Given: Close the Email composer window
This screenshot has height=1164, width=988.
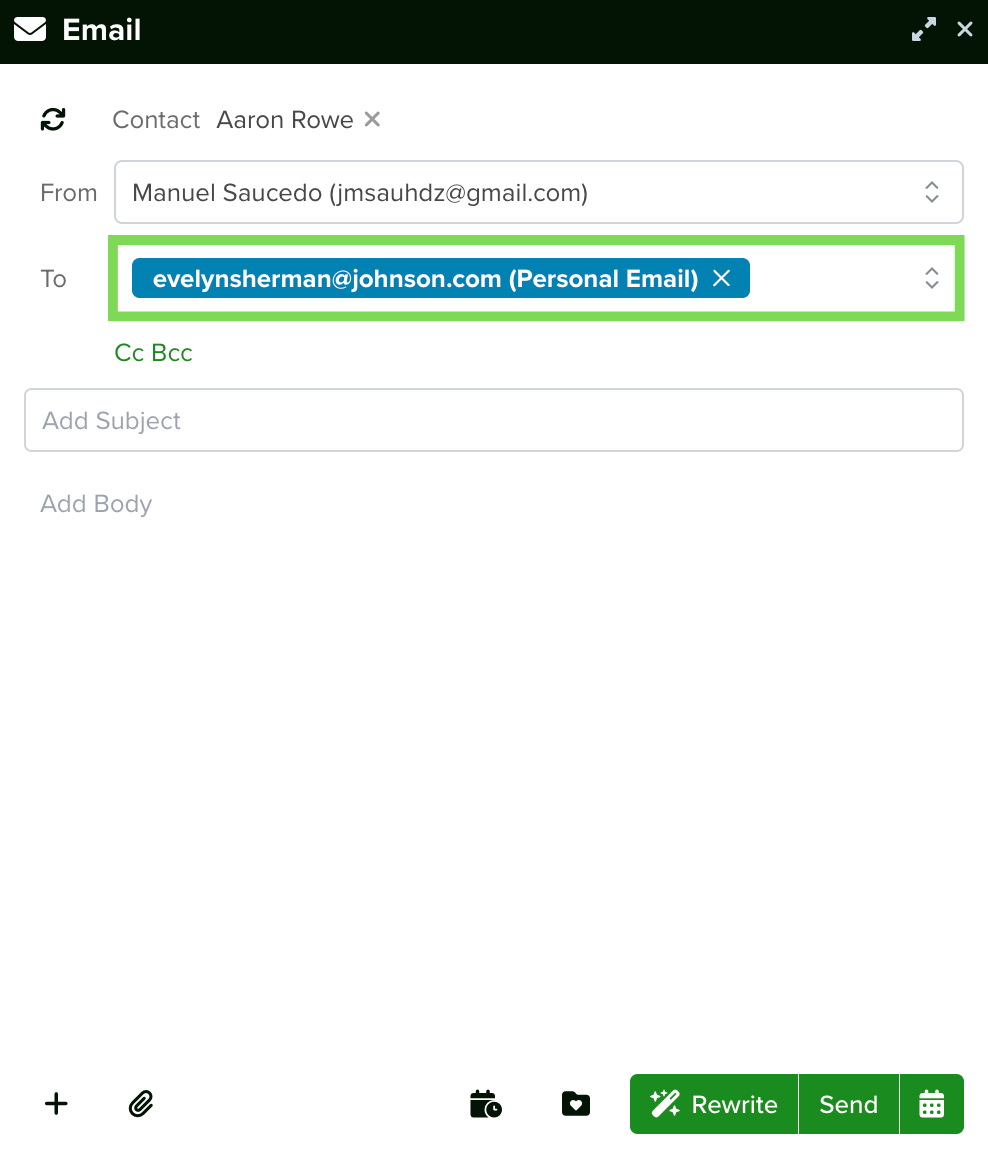Looking at the screenshot, I should tap(965, 30).
